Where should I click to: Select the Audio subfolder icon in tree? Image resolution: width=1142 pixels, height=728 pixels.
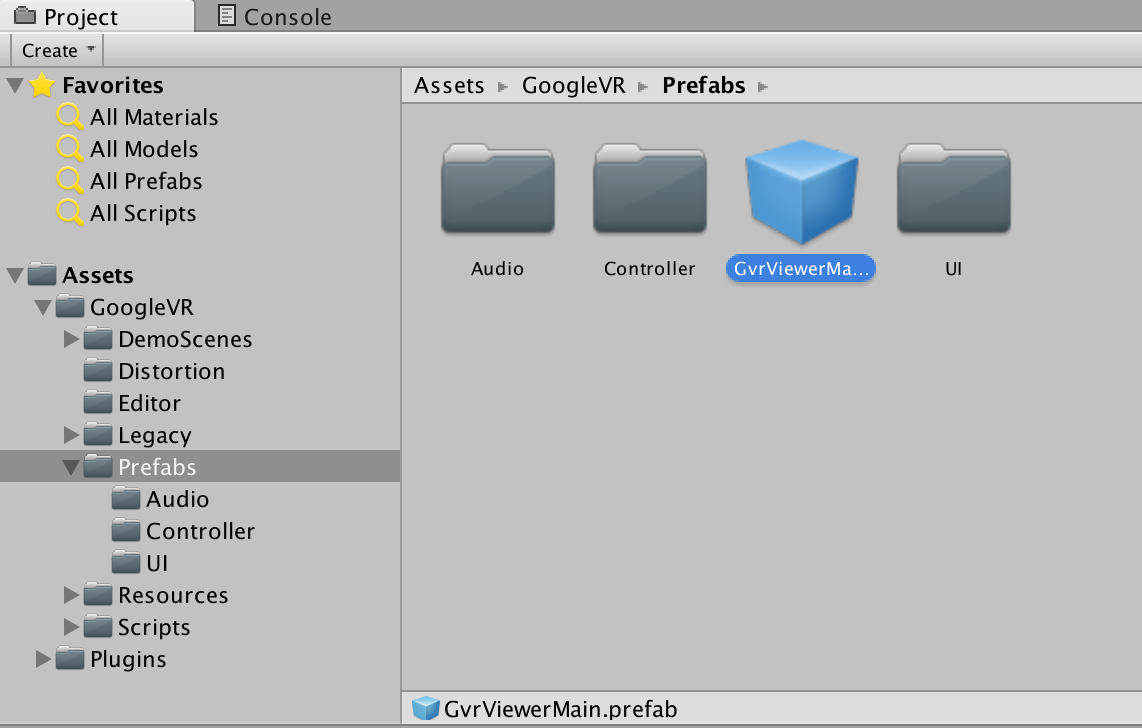click(x=125, y=498)
